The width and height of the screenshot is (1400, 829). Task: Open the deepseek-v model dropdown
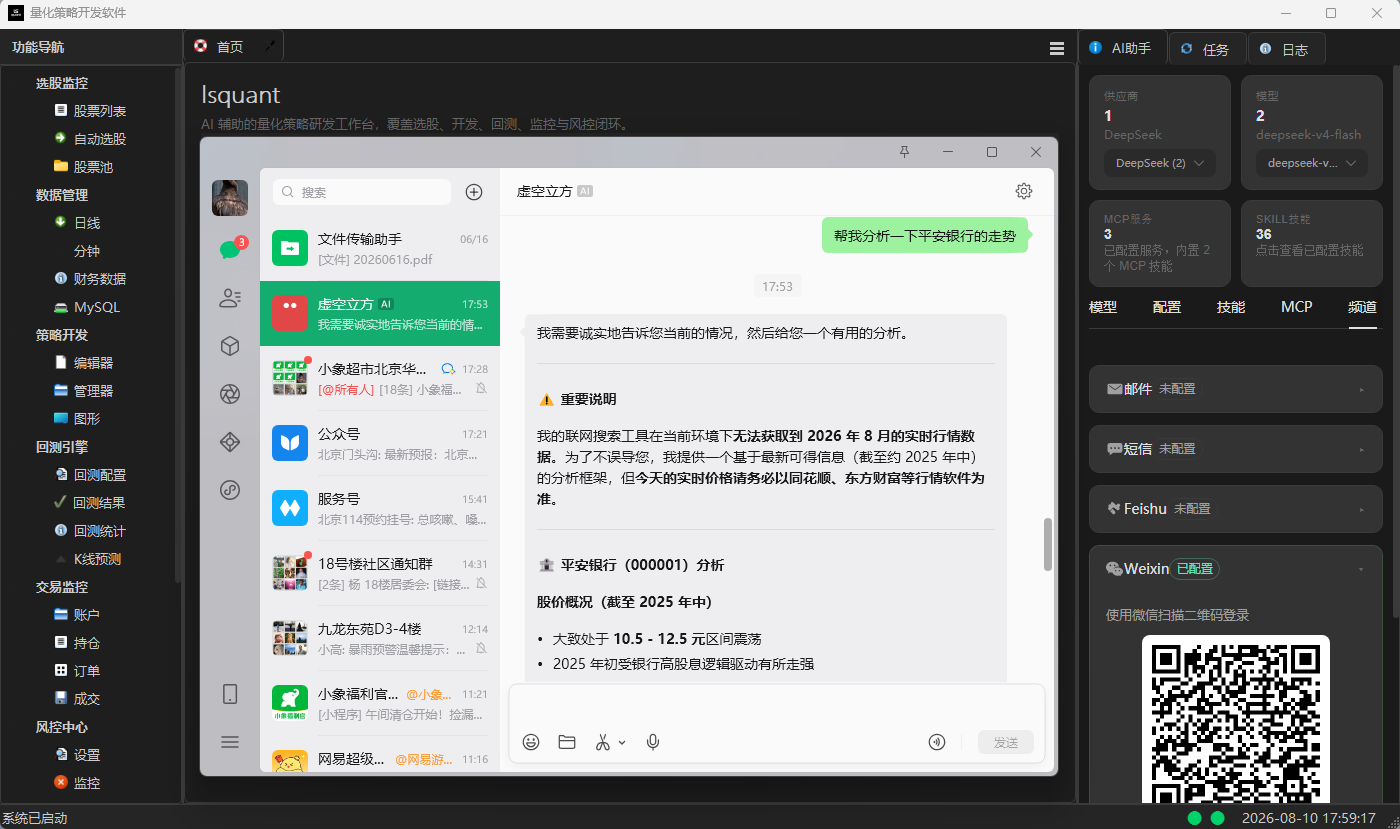tap(1312, 163)
